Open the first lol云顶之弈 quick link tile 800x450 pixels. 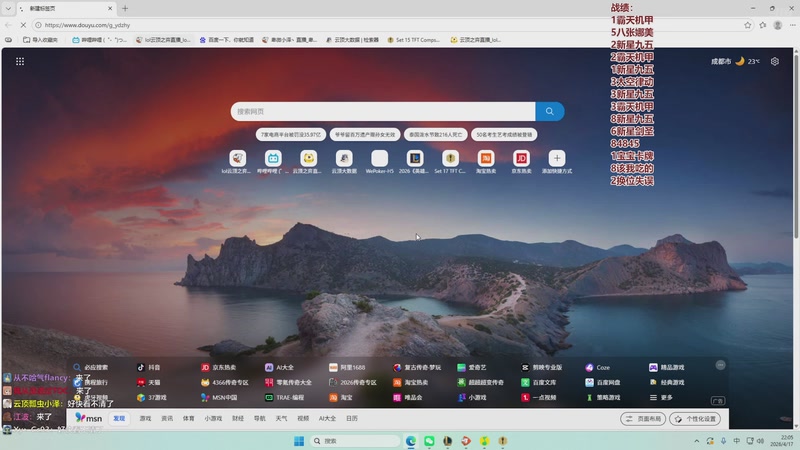point(237,159)
